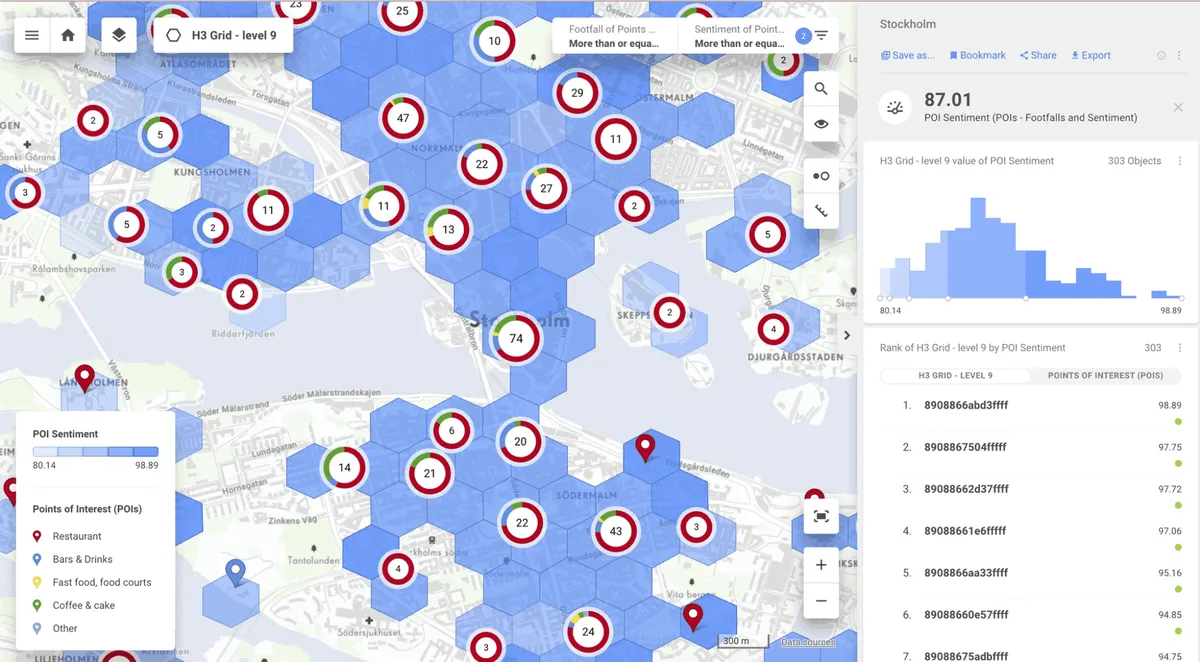Bookmark the current view
This screenshot has width=1200, height=662.
click(x=977, y=55)
